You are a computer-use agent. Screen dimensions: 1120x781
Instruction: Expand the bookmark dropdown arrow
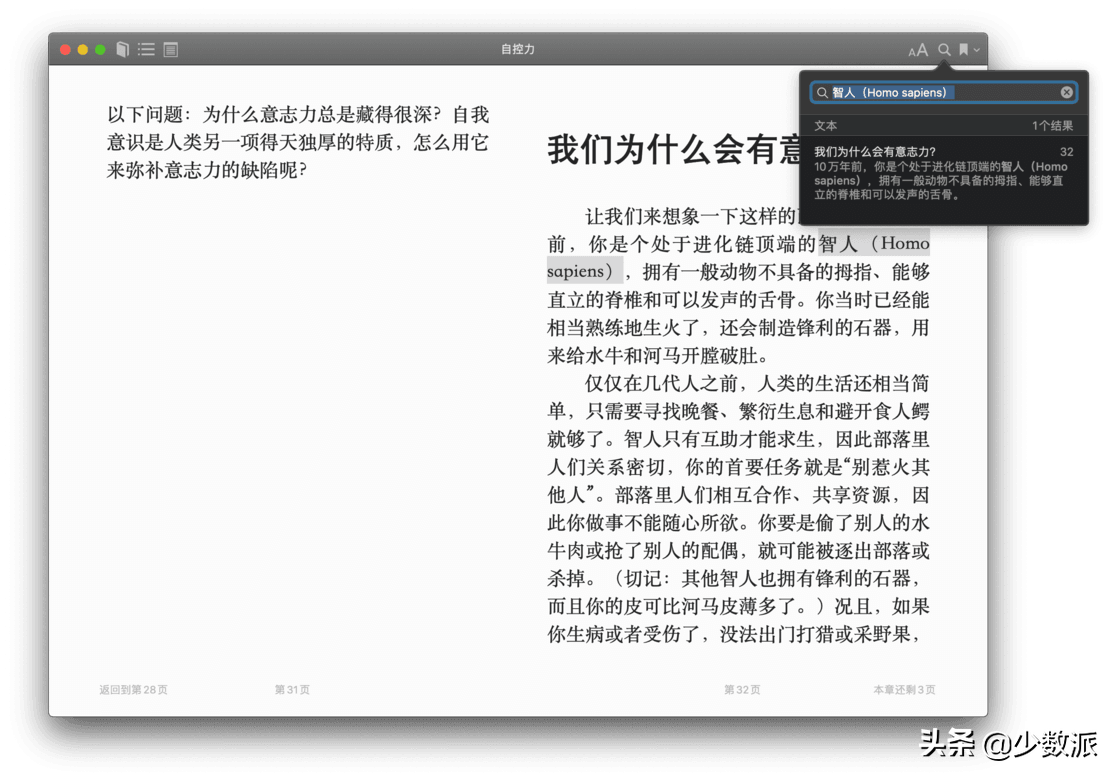976,50
